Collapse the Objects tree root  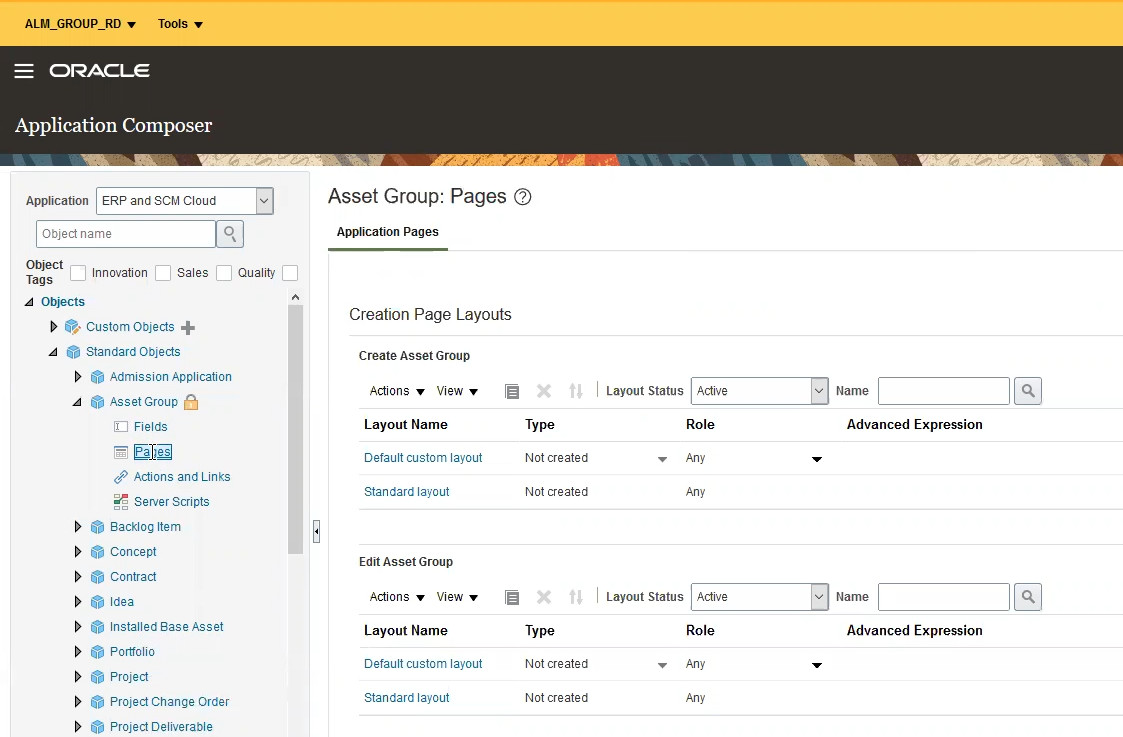pyautogui.click(x=29, y=302)
